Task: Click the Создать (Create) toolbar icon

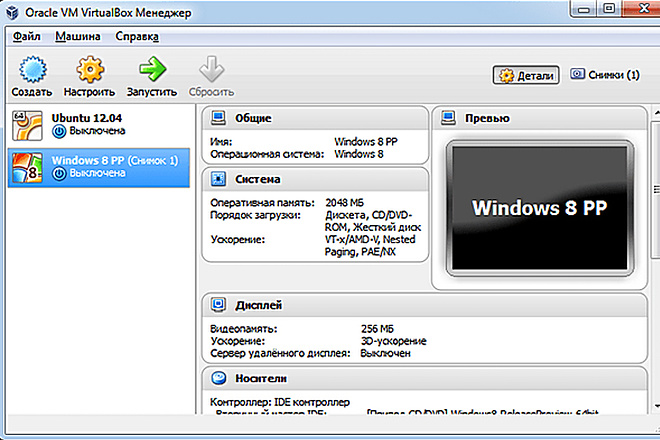Action: coord(35,68)
